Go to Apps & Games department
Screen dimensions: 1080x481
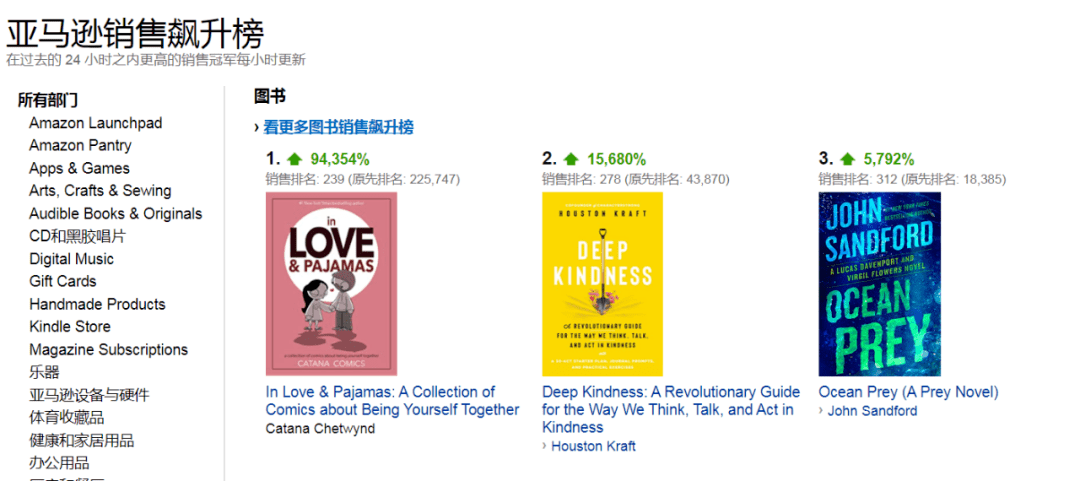(x=79, y=168)
